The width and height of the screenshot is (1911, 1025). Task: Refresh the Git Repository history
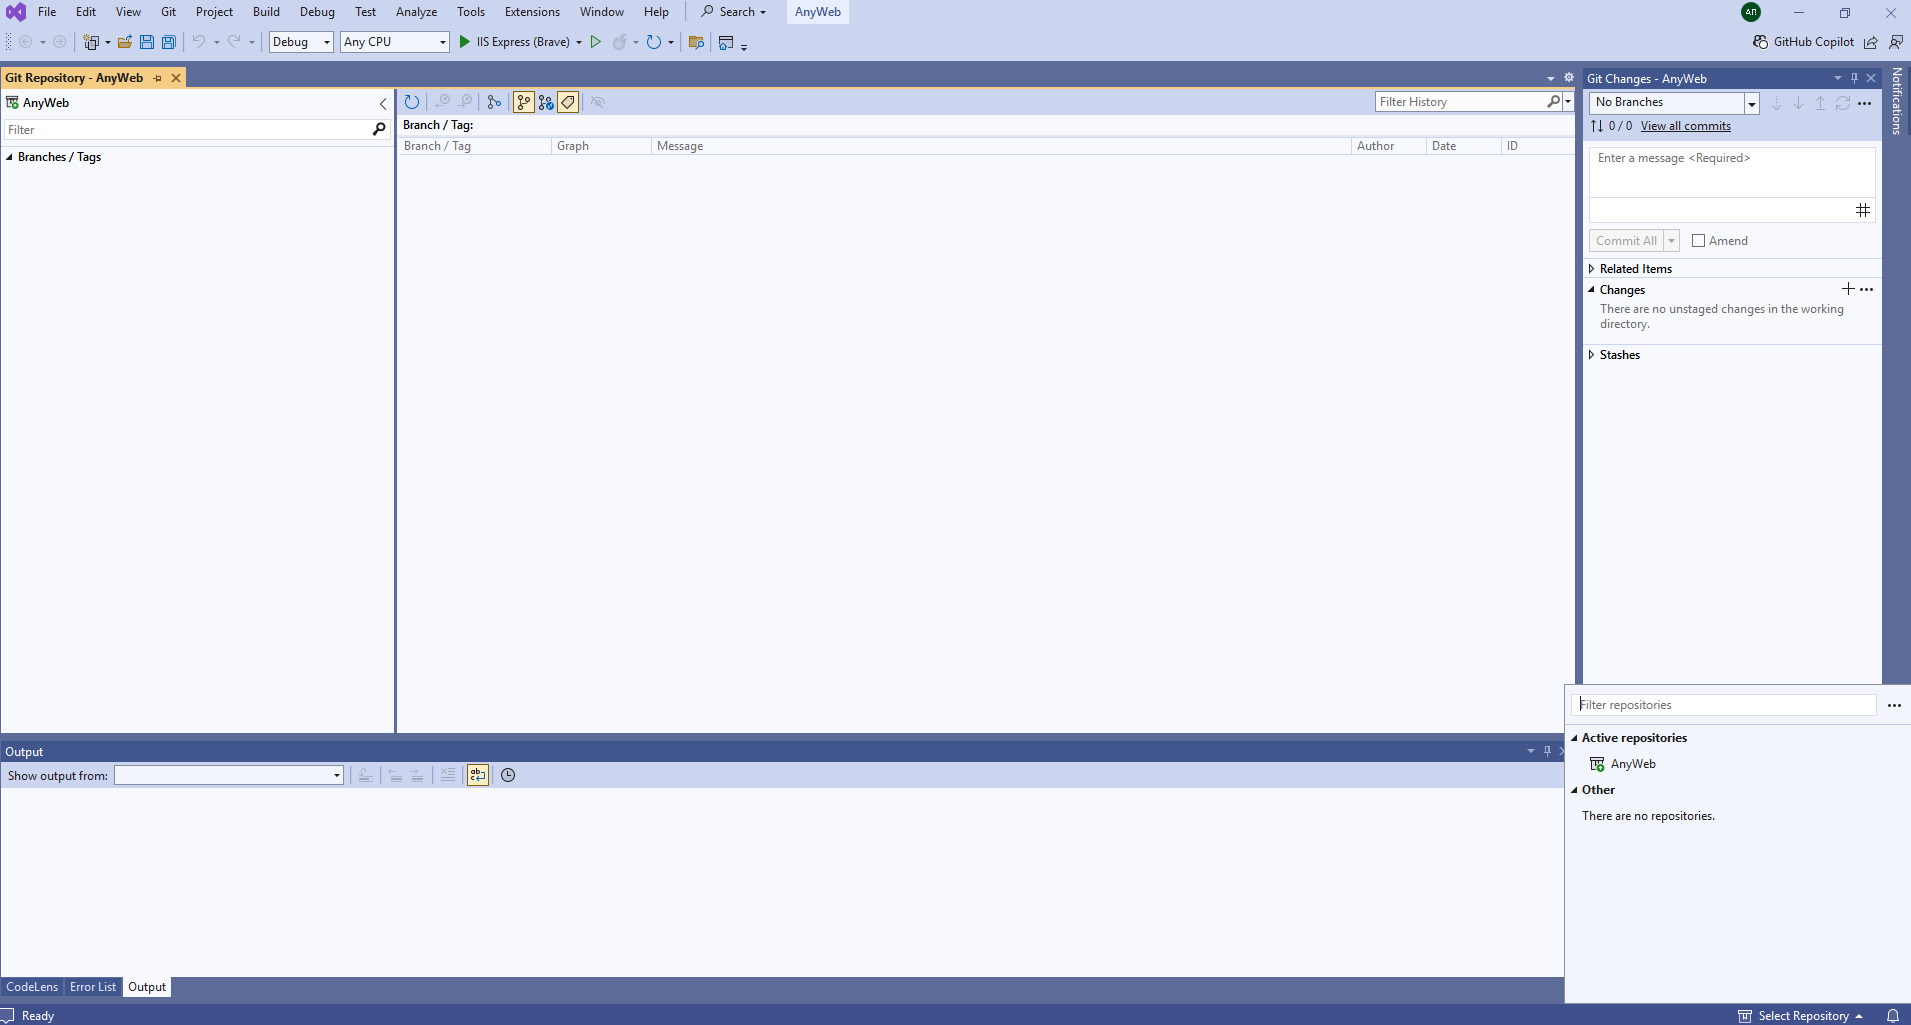click(412, 102)
